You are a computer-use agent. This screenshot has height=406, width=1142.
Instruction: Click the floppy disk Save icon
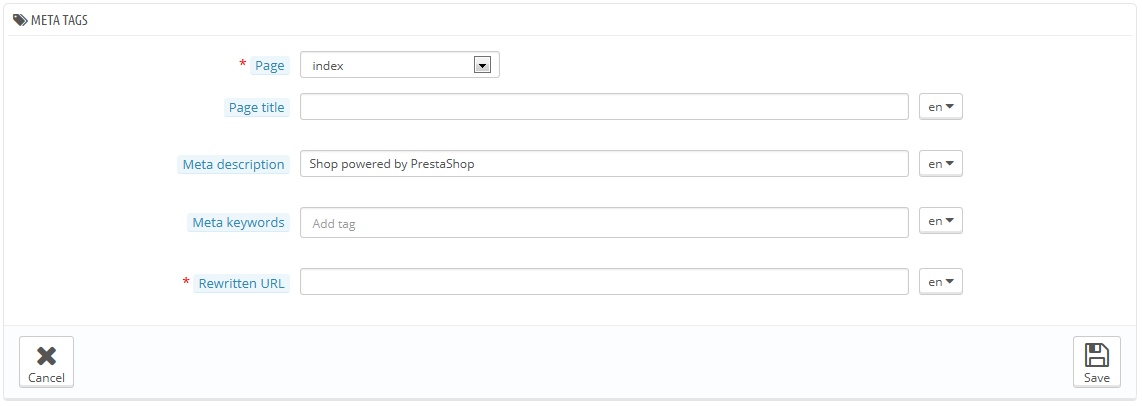(x=1096, y=355)
